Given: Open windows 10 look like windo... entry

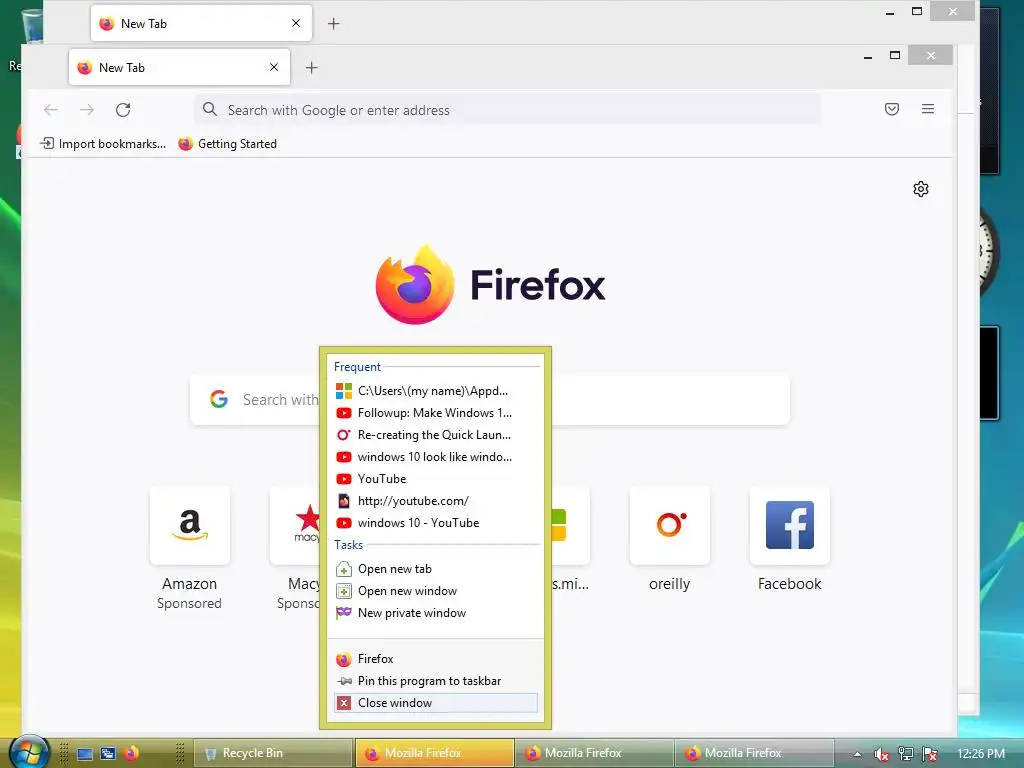Looking at the screenshot, I should 436,456.
